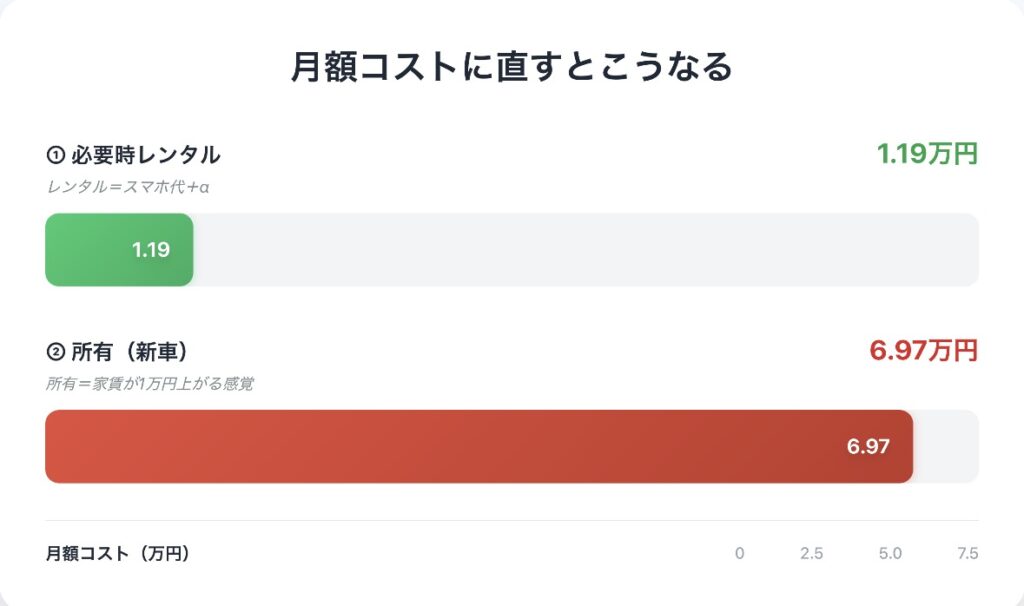1024x606 pixels.
Task: Click the 6.97 label inside red bar
Action: (868, 447)
